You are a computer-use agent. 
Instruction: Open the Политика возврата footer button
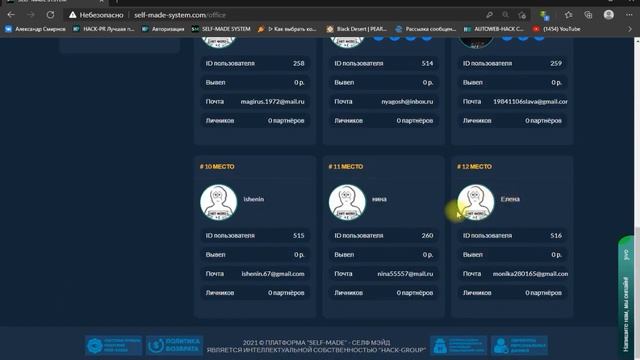[x=174, y=345]
